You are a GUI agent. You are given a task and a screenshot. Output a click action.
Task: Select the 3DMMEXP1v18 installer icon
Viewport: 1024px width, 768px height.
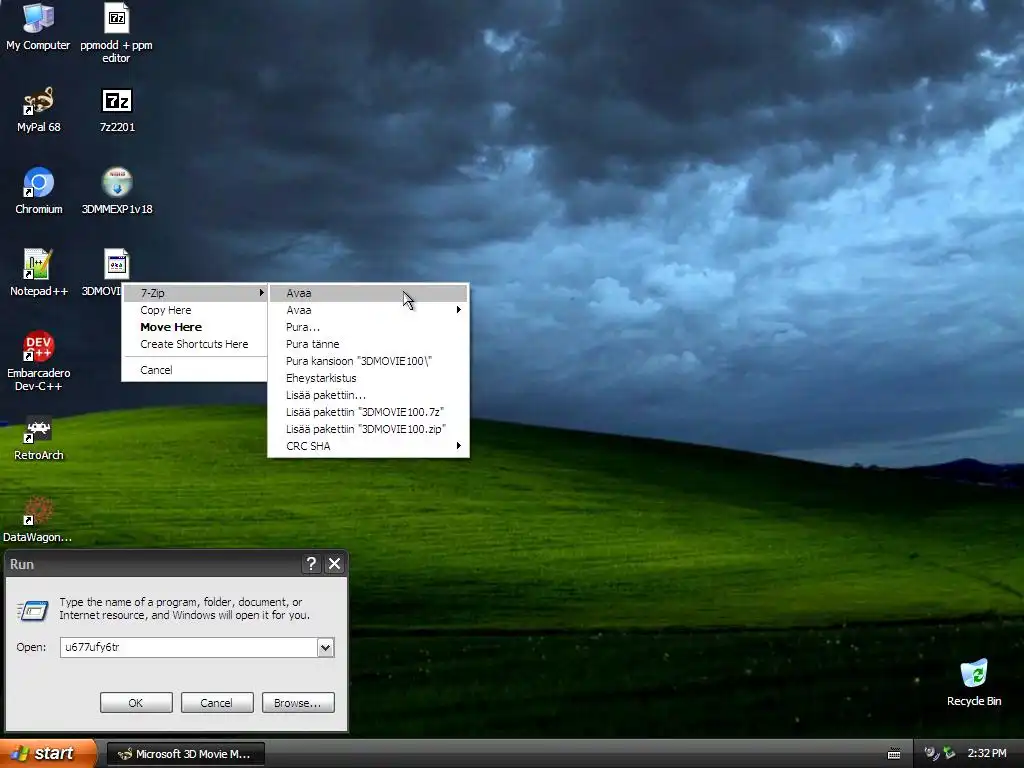(x=117, y=191)
